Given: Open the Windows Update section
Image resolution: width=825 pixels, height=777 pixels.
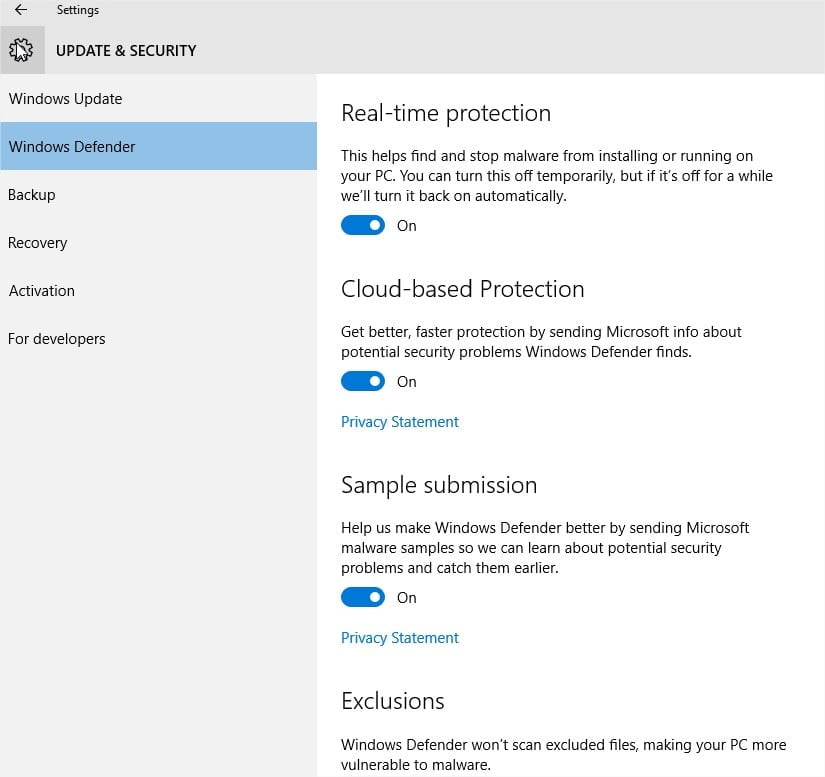Looking at the screenshot, I should pyautogui.click(x=158, y=98).
